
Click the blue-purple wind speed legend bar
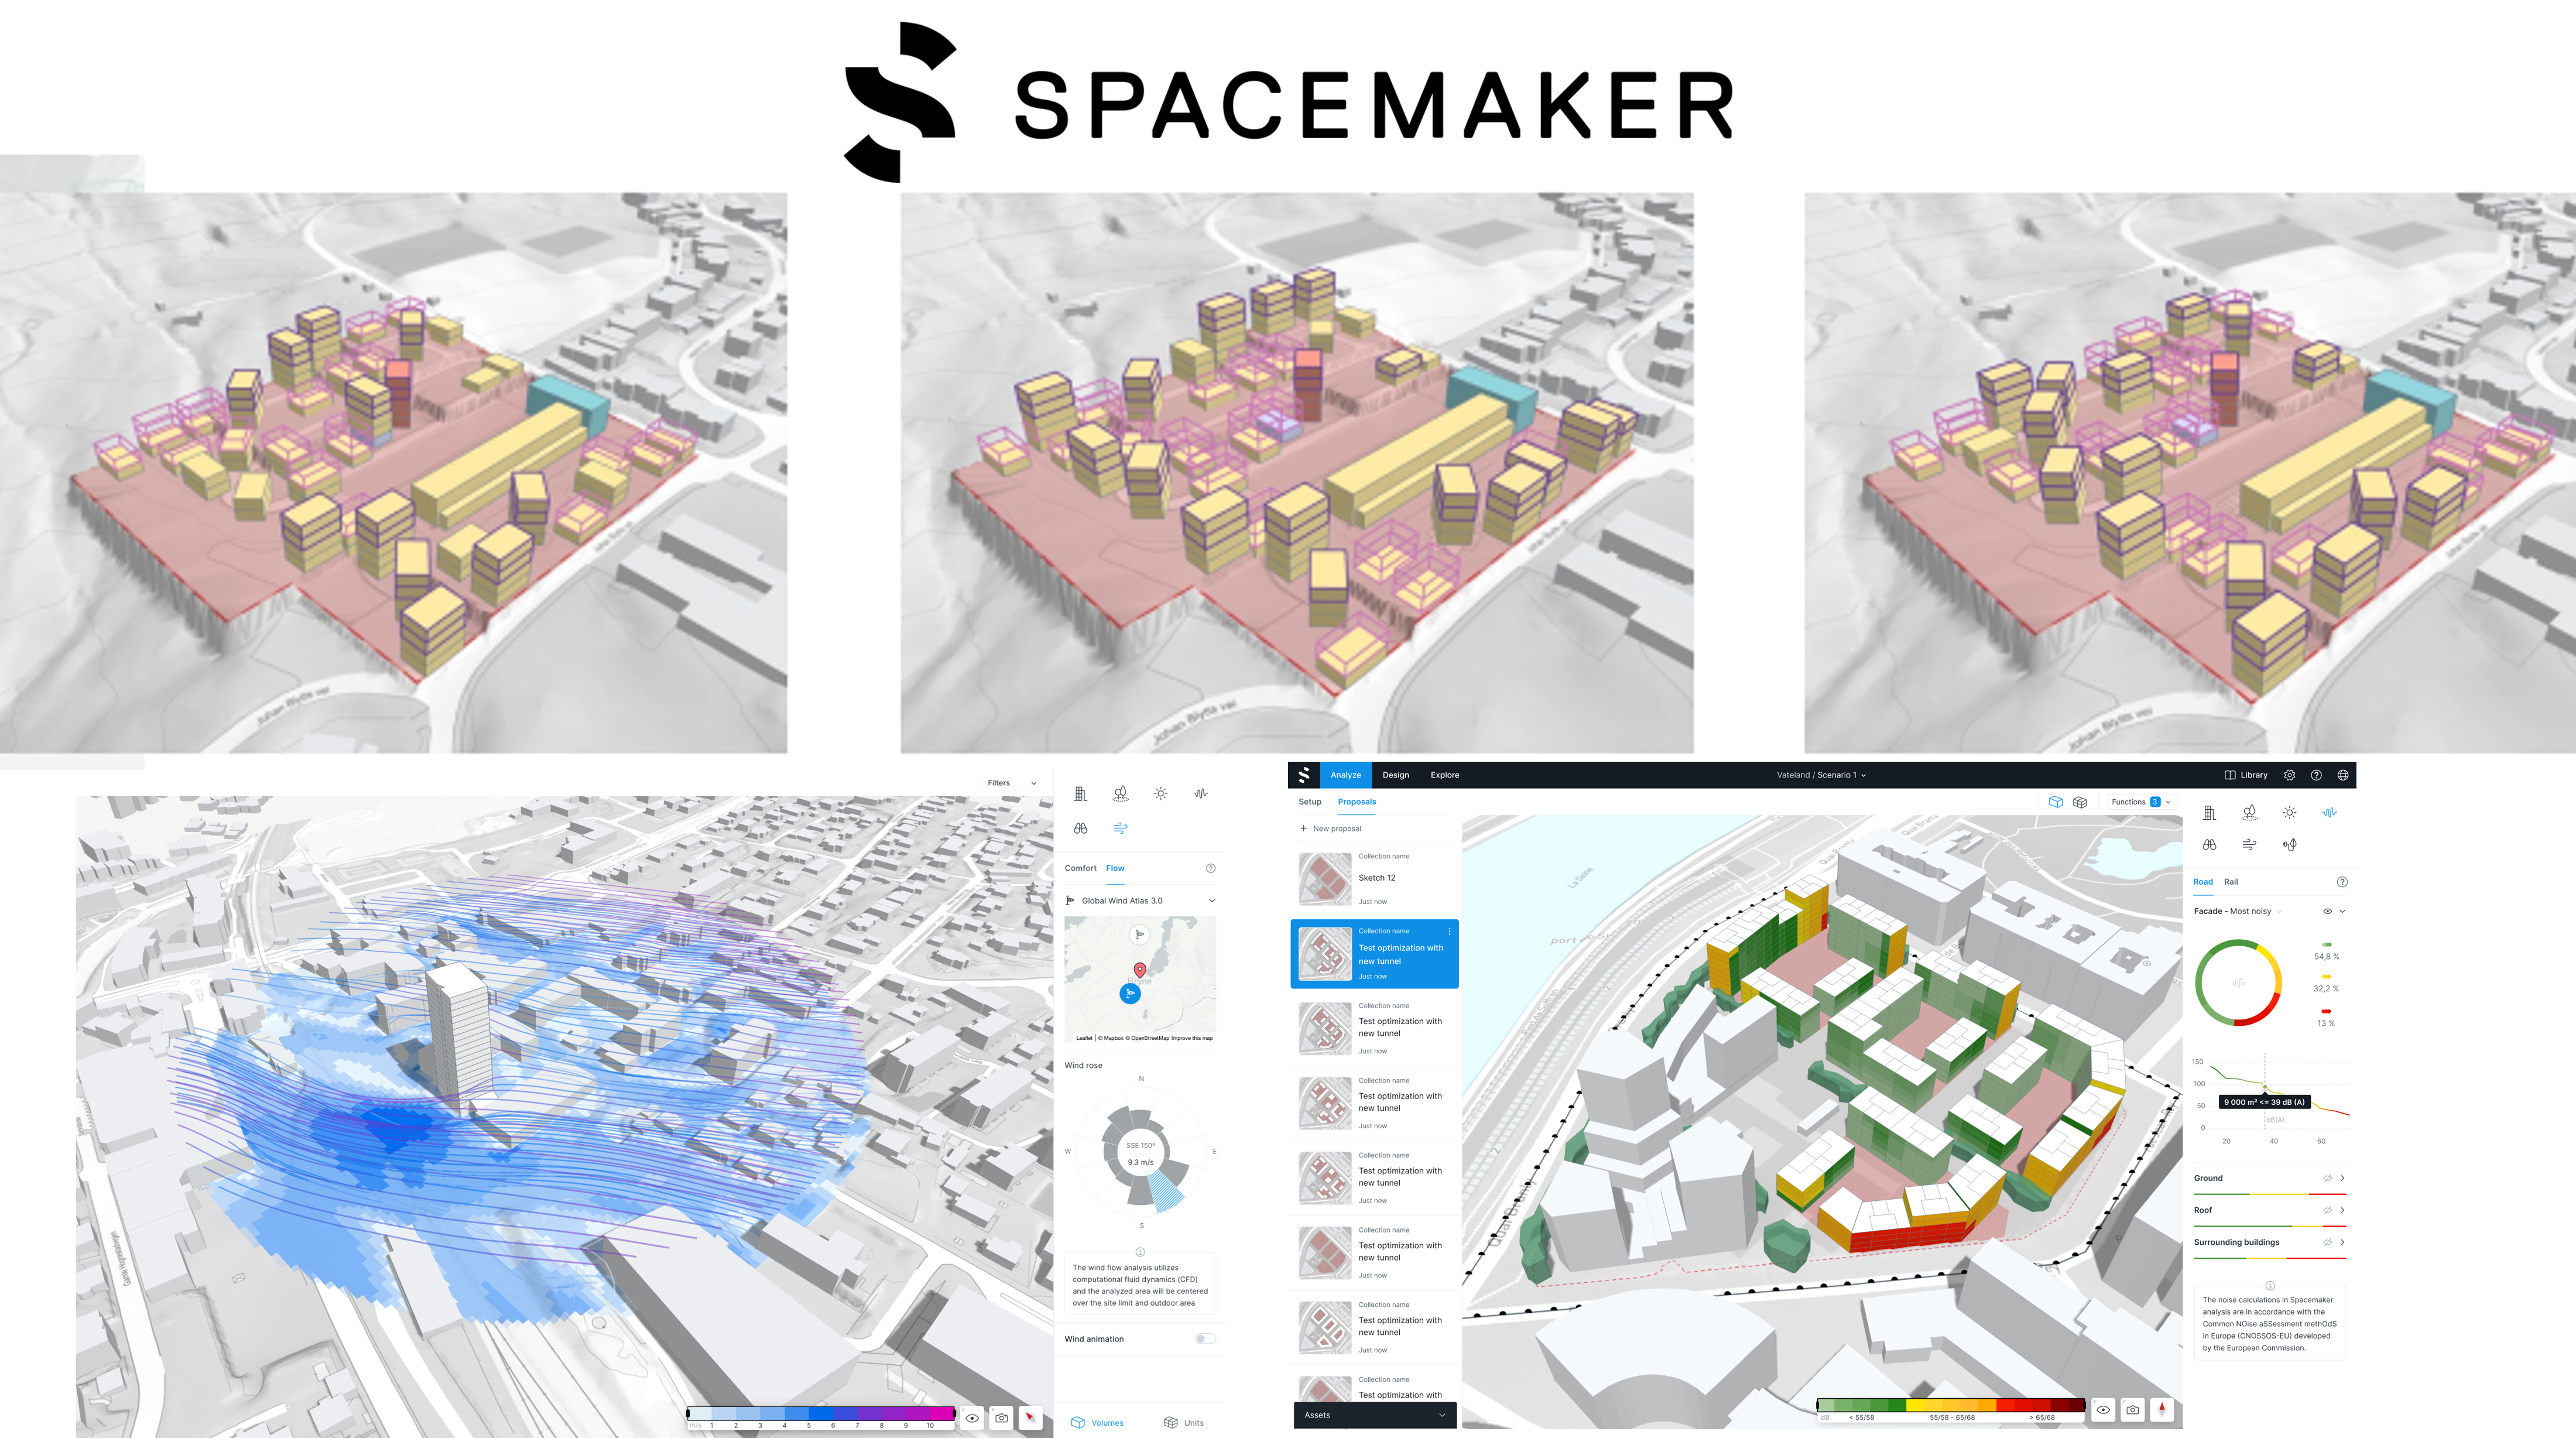(x=821, y=1414)
